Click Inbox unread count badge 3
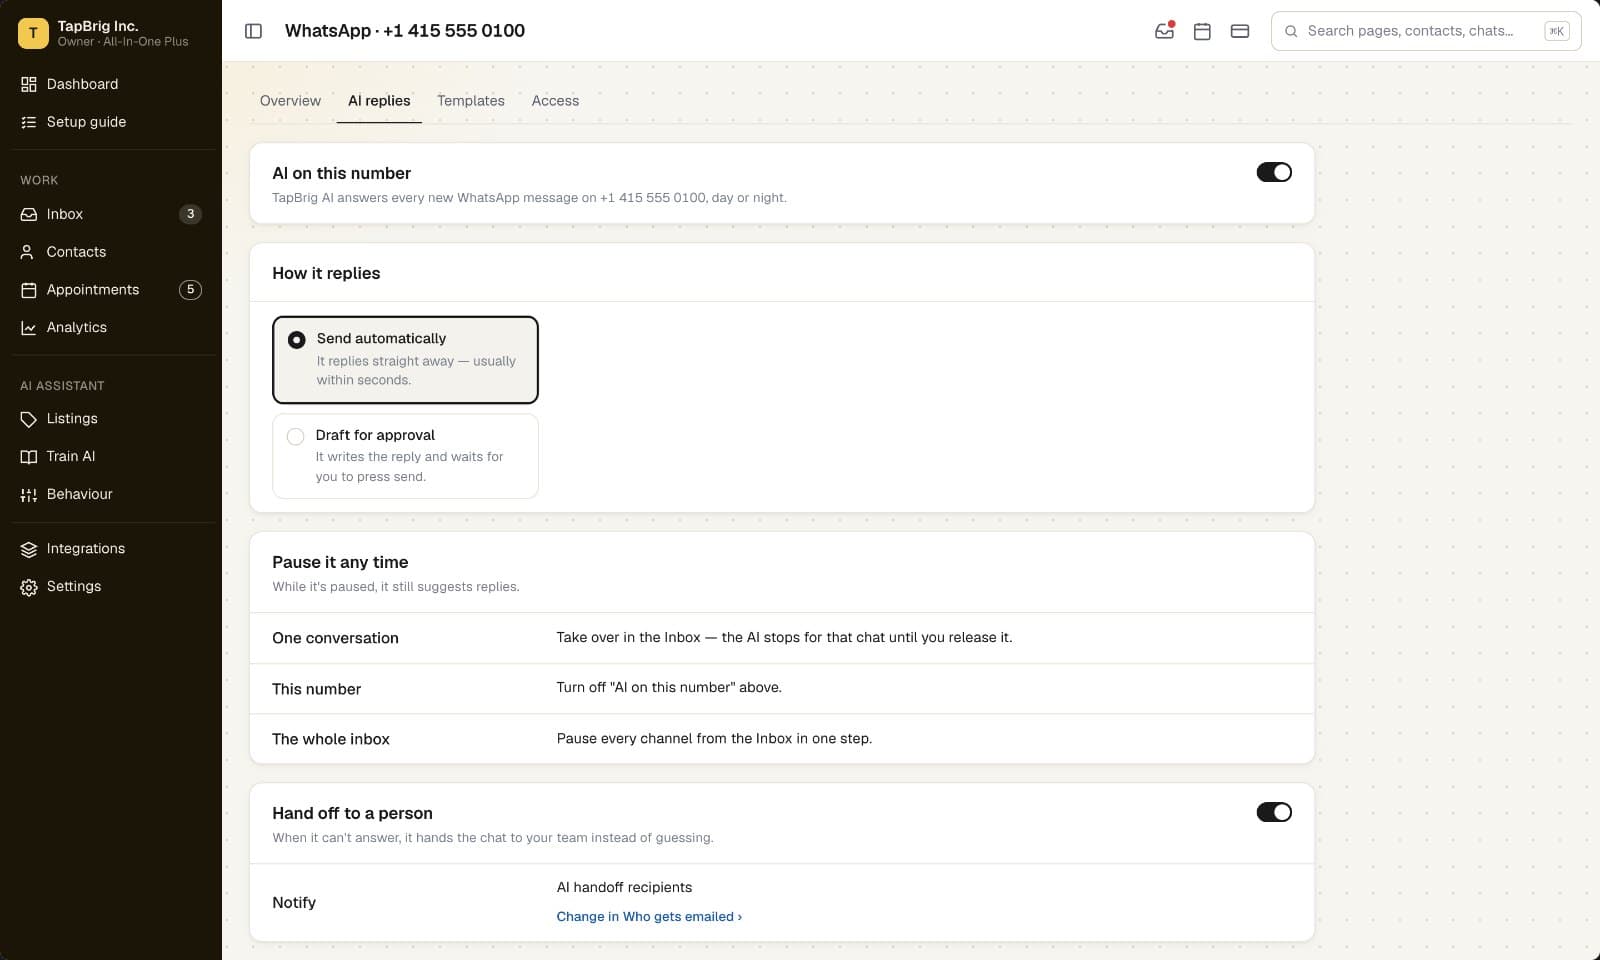 (x=190, y=214)
